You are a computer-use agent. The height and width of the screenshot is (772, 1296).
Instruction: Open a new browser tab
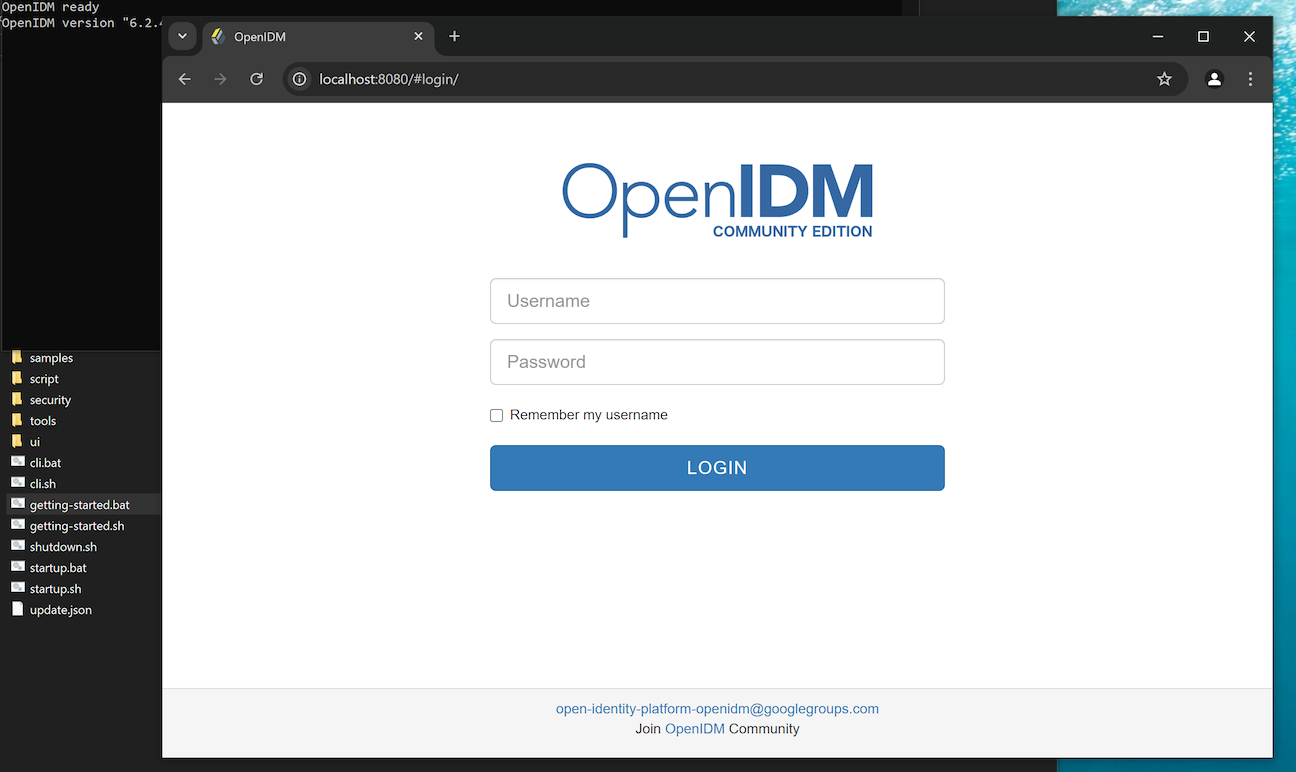(454, 37)
